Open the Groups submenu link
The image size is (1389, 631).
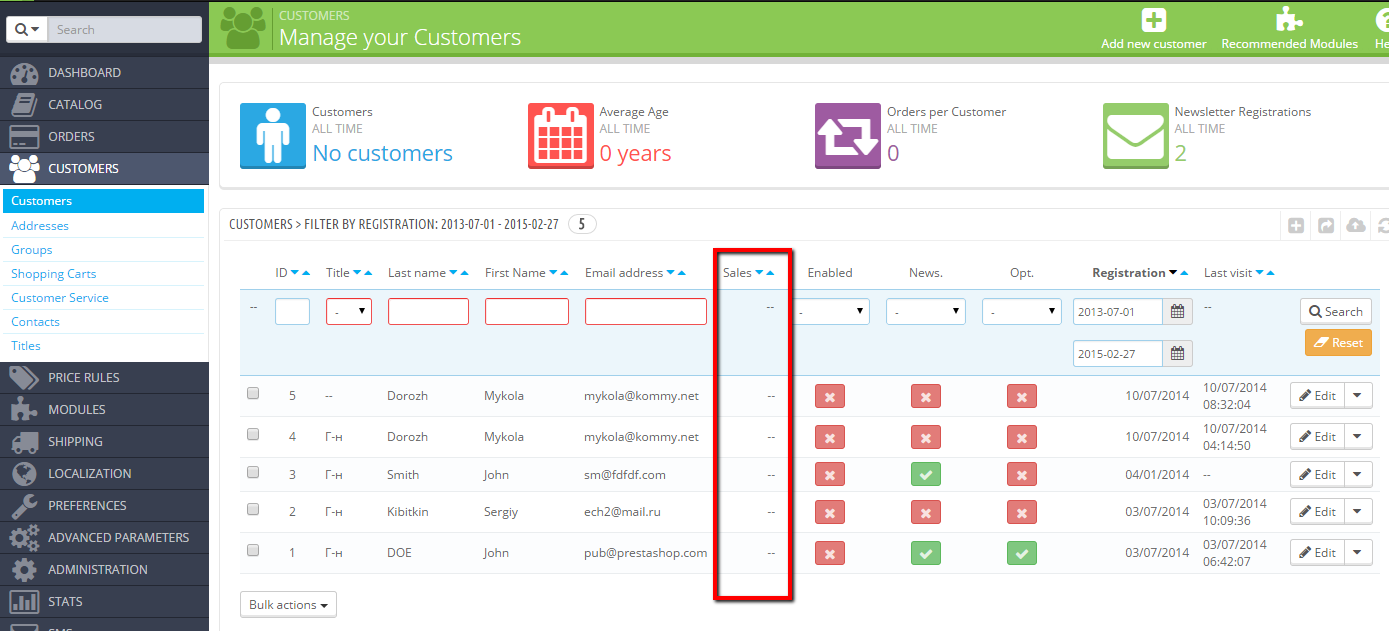32,250
